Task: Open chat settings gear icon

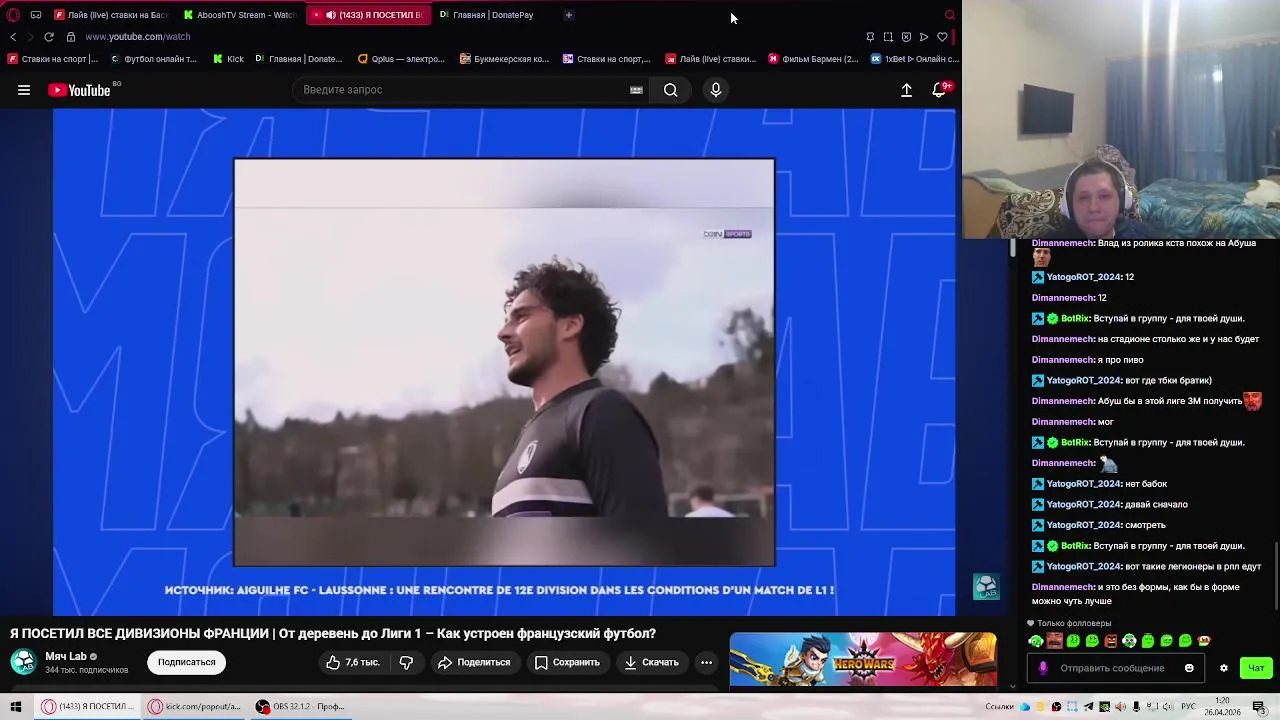Action: tap(1224, 668)
